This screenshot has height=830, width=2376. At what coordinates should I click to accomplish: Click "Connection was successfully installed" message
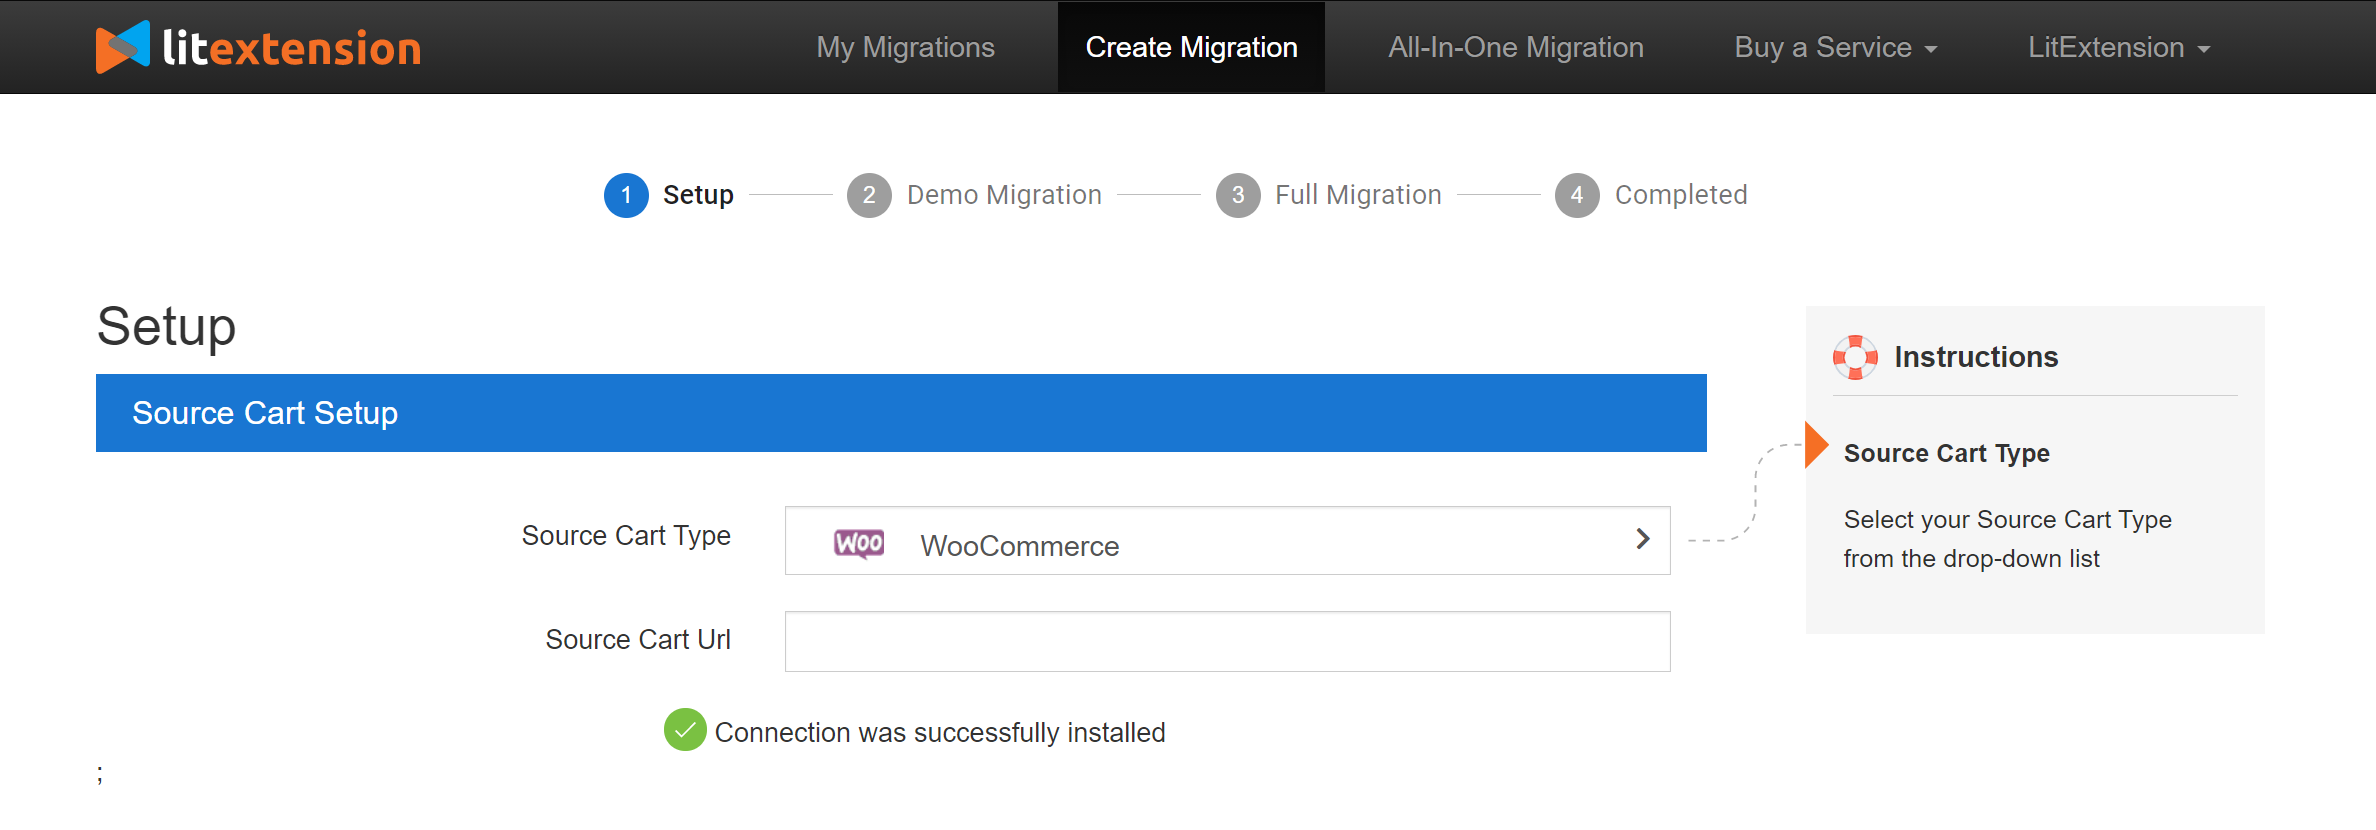pos(940,733)
